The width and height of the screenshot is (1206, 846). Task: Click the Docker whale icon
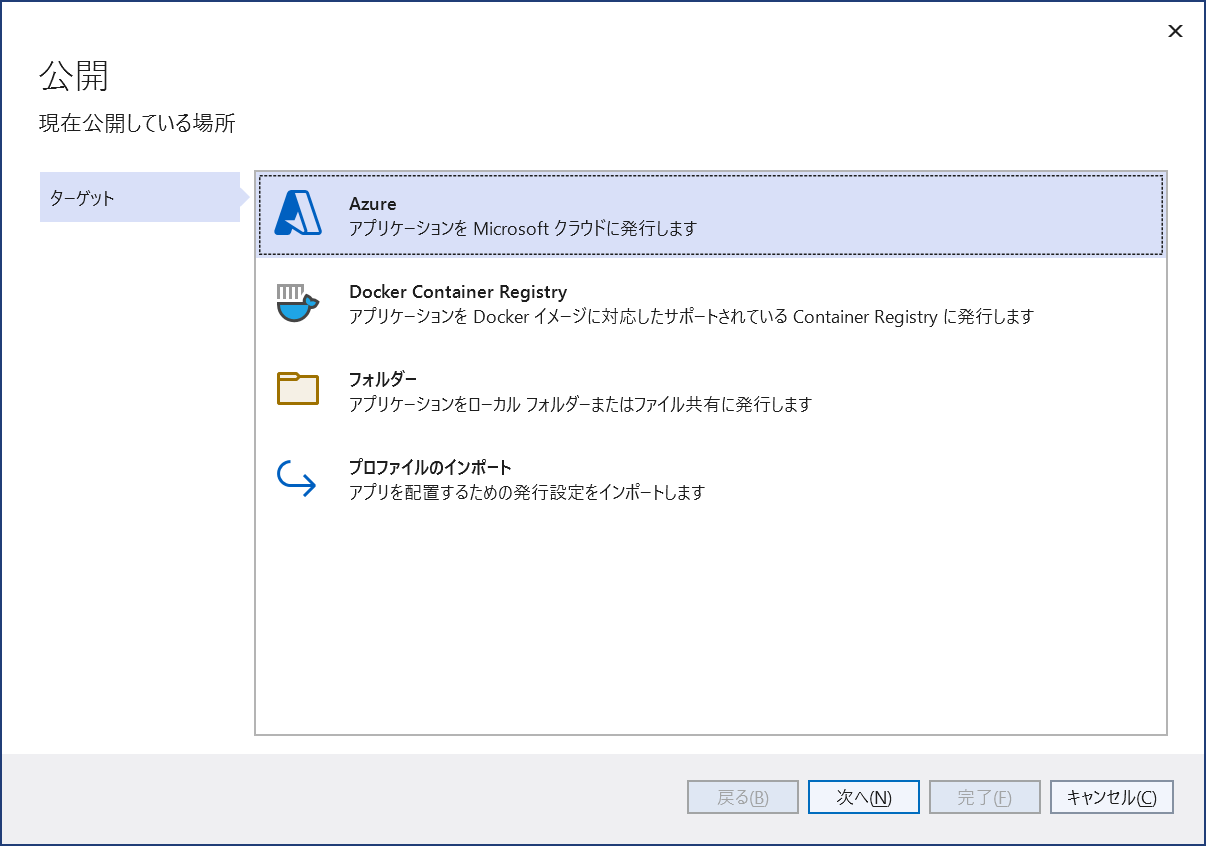click(297, 303)
